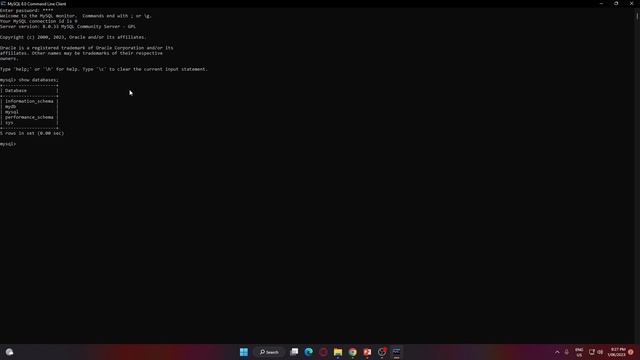Click the 'show databases;' command text
The width and height of the screenshot is (640, 360).
[x=38, y=80]
